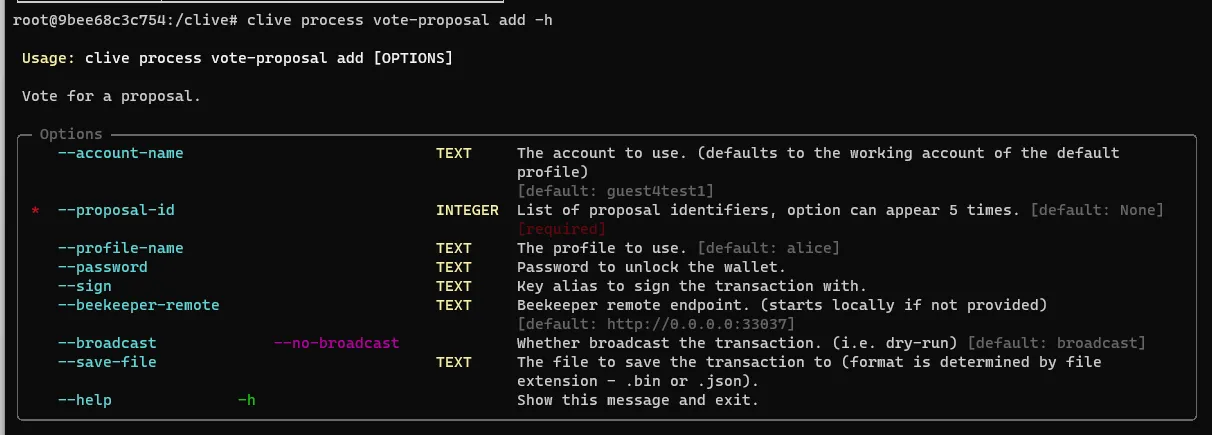Image resolution: width=1212 pixels, height=435 pixels.
Task: Click the Options section header
Action: pos(71,134)
